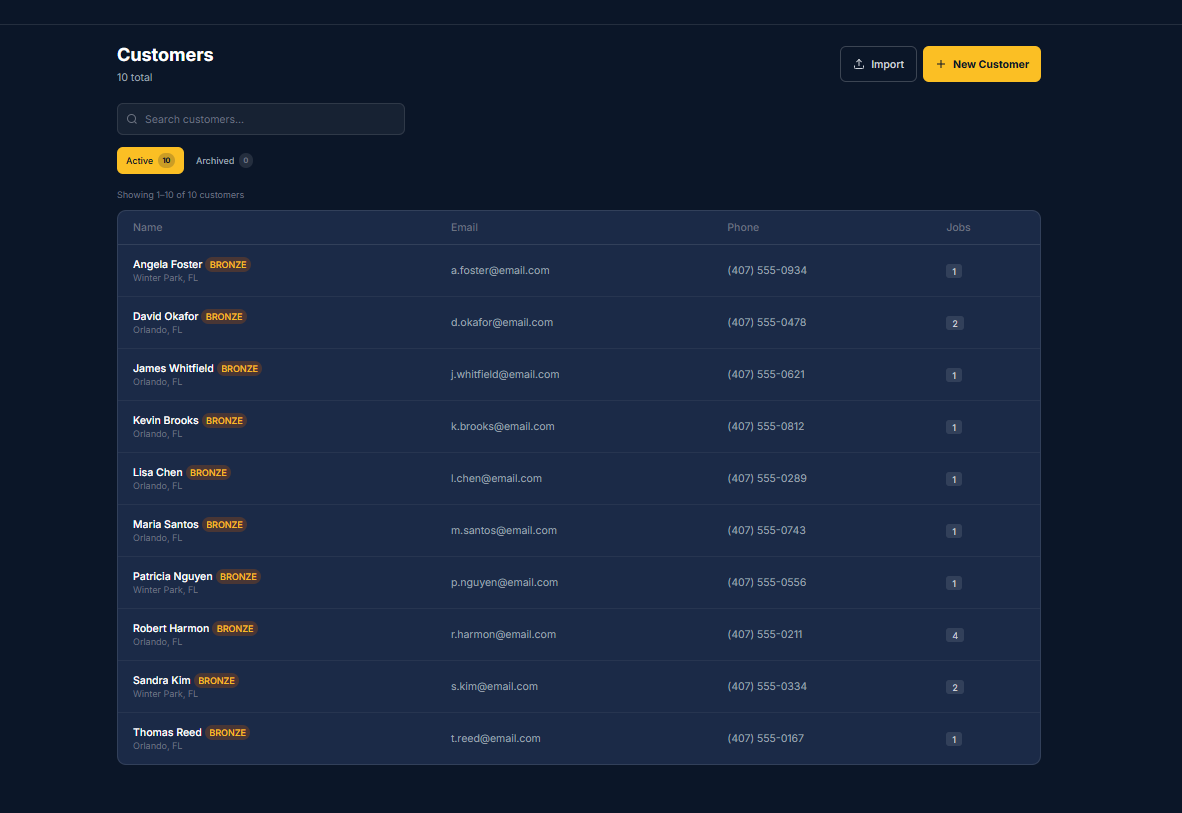Click phone number (407) 555-0621
Image resolution: width=1182 pixels, height=813 pixels.
(x=766, y=374)
